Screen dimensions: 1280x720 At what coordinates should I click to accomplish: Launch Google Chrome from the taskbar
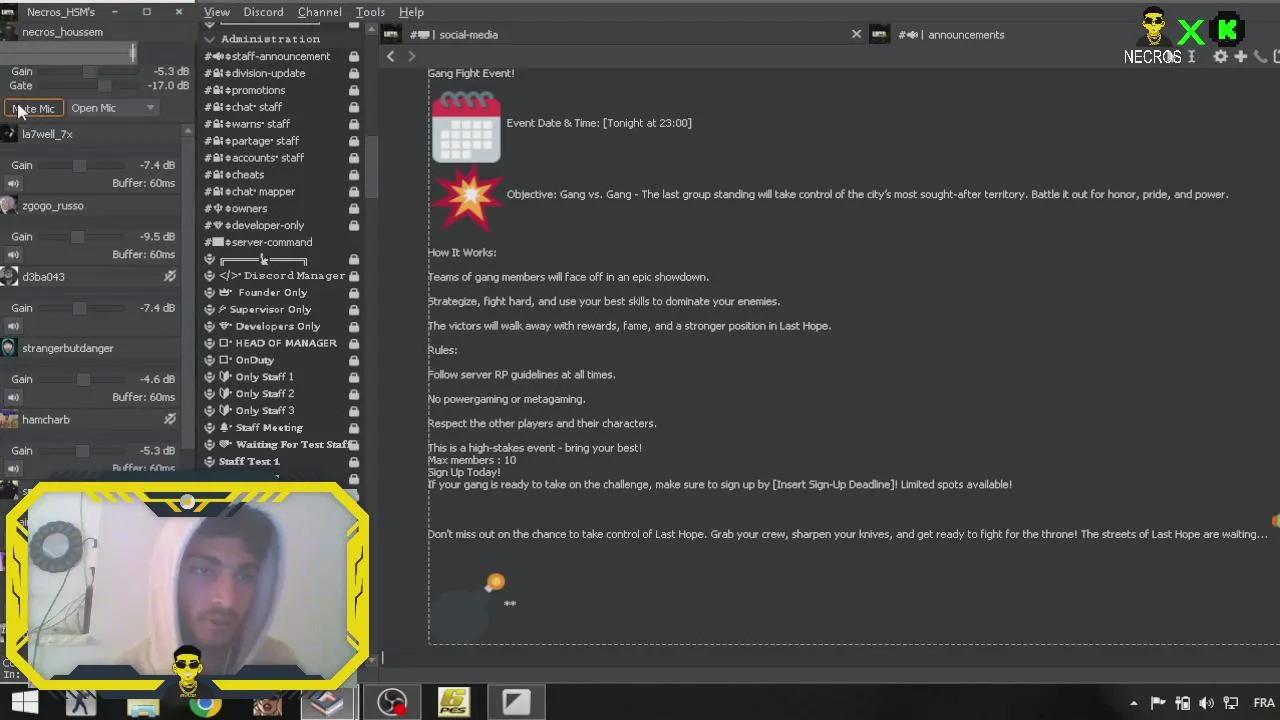(x=206, y=703)
